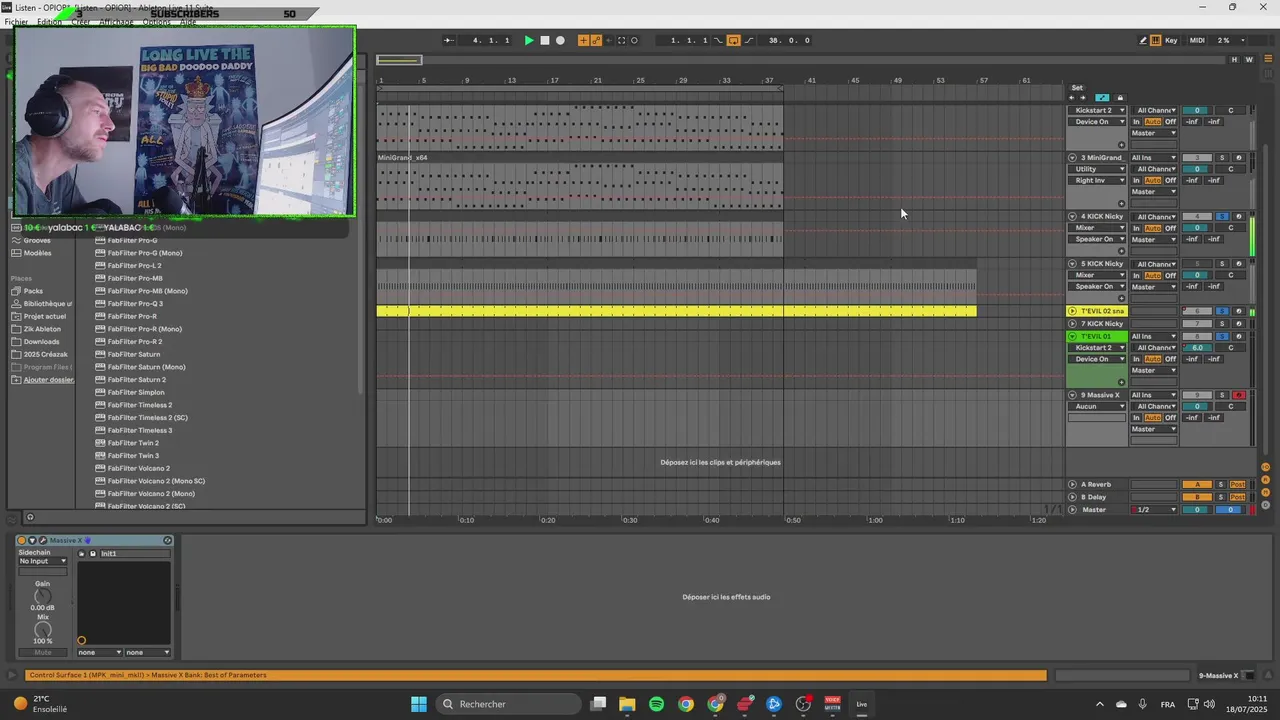The width and height of the screenshot is (1280, 720).
Task: Click 'Ajouter dossier' link in browser
Action: [49, 380]
